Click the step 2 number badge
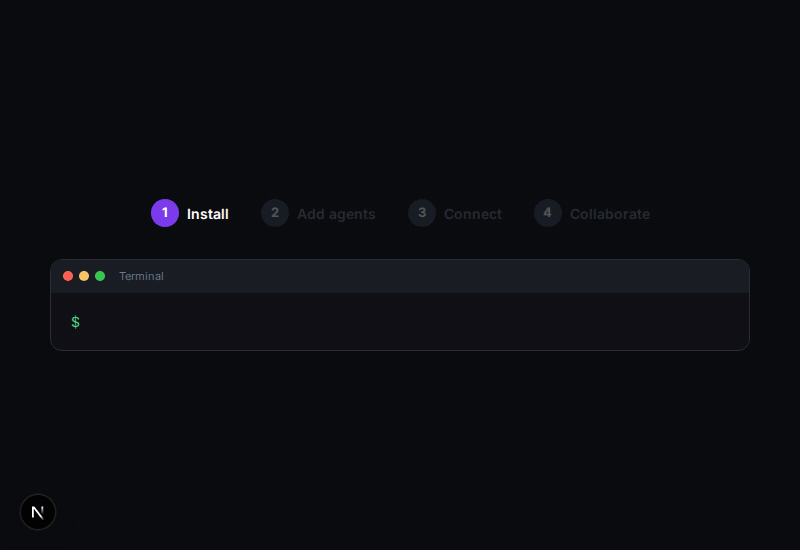 [x=275, y=213]
